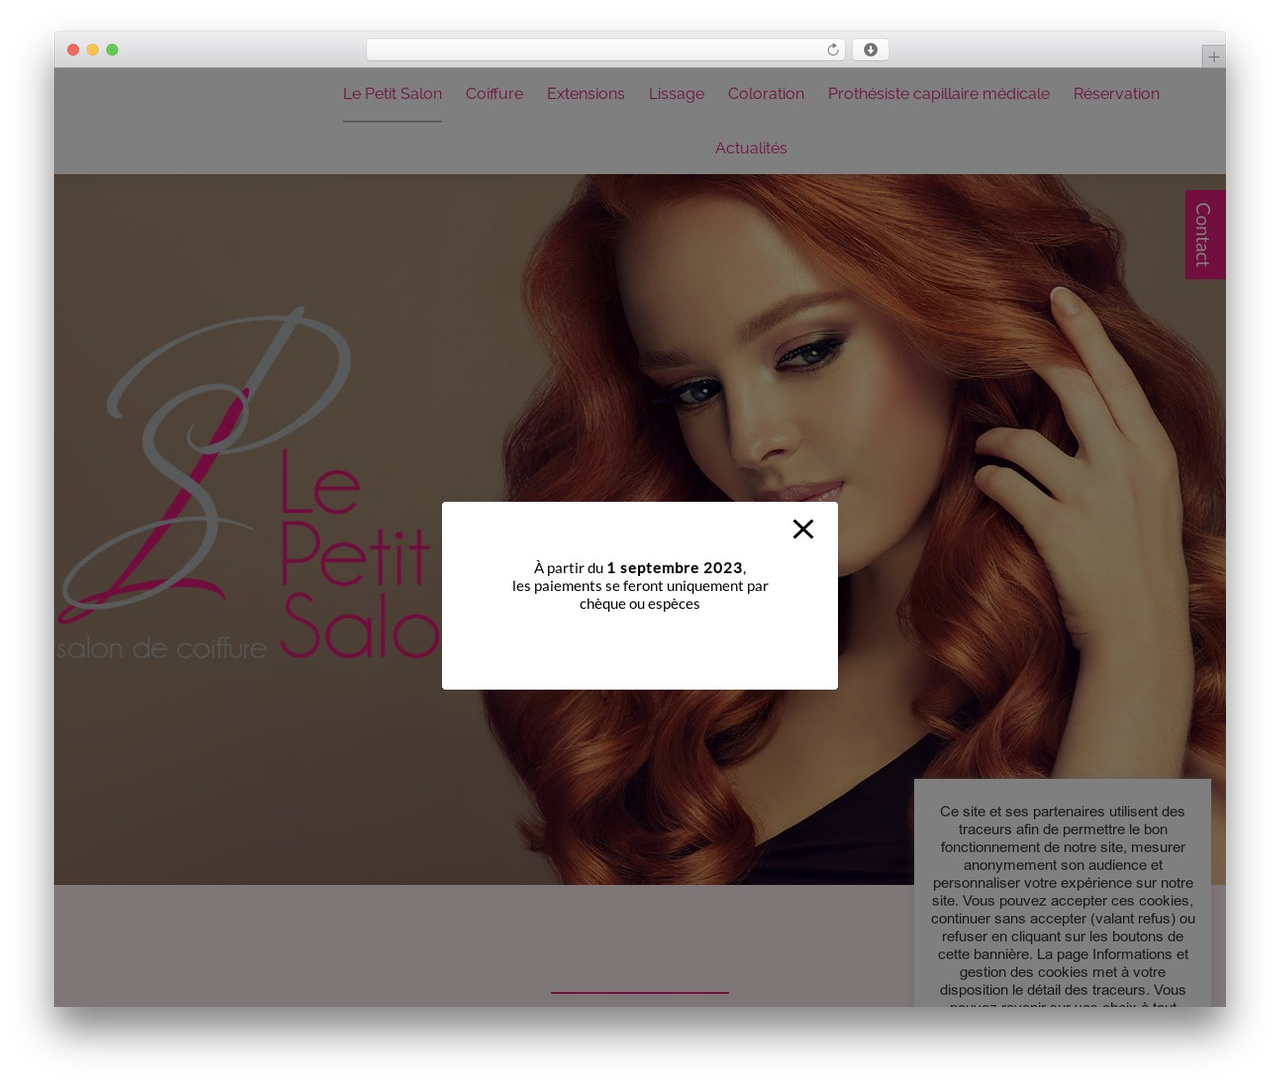The height and width of the screenshot is (1084, 1280).
Task: Open the Coloration page
Action: (766, 94)
